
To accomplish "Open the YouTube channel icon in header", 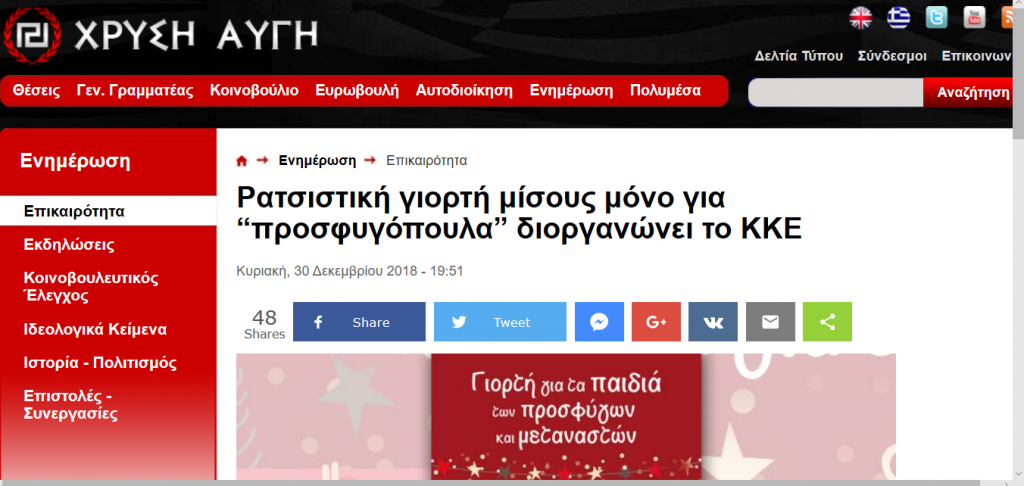I will (974, 18).
